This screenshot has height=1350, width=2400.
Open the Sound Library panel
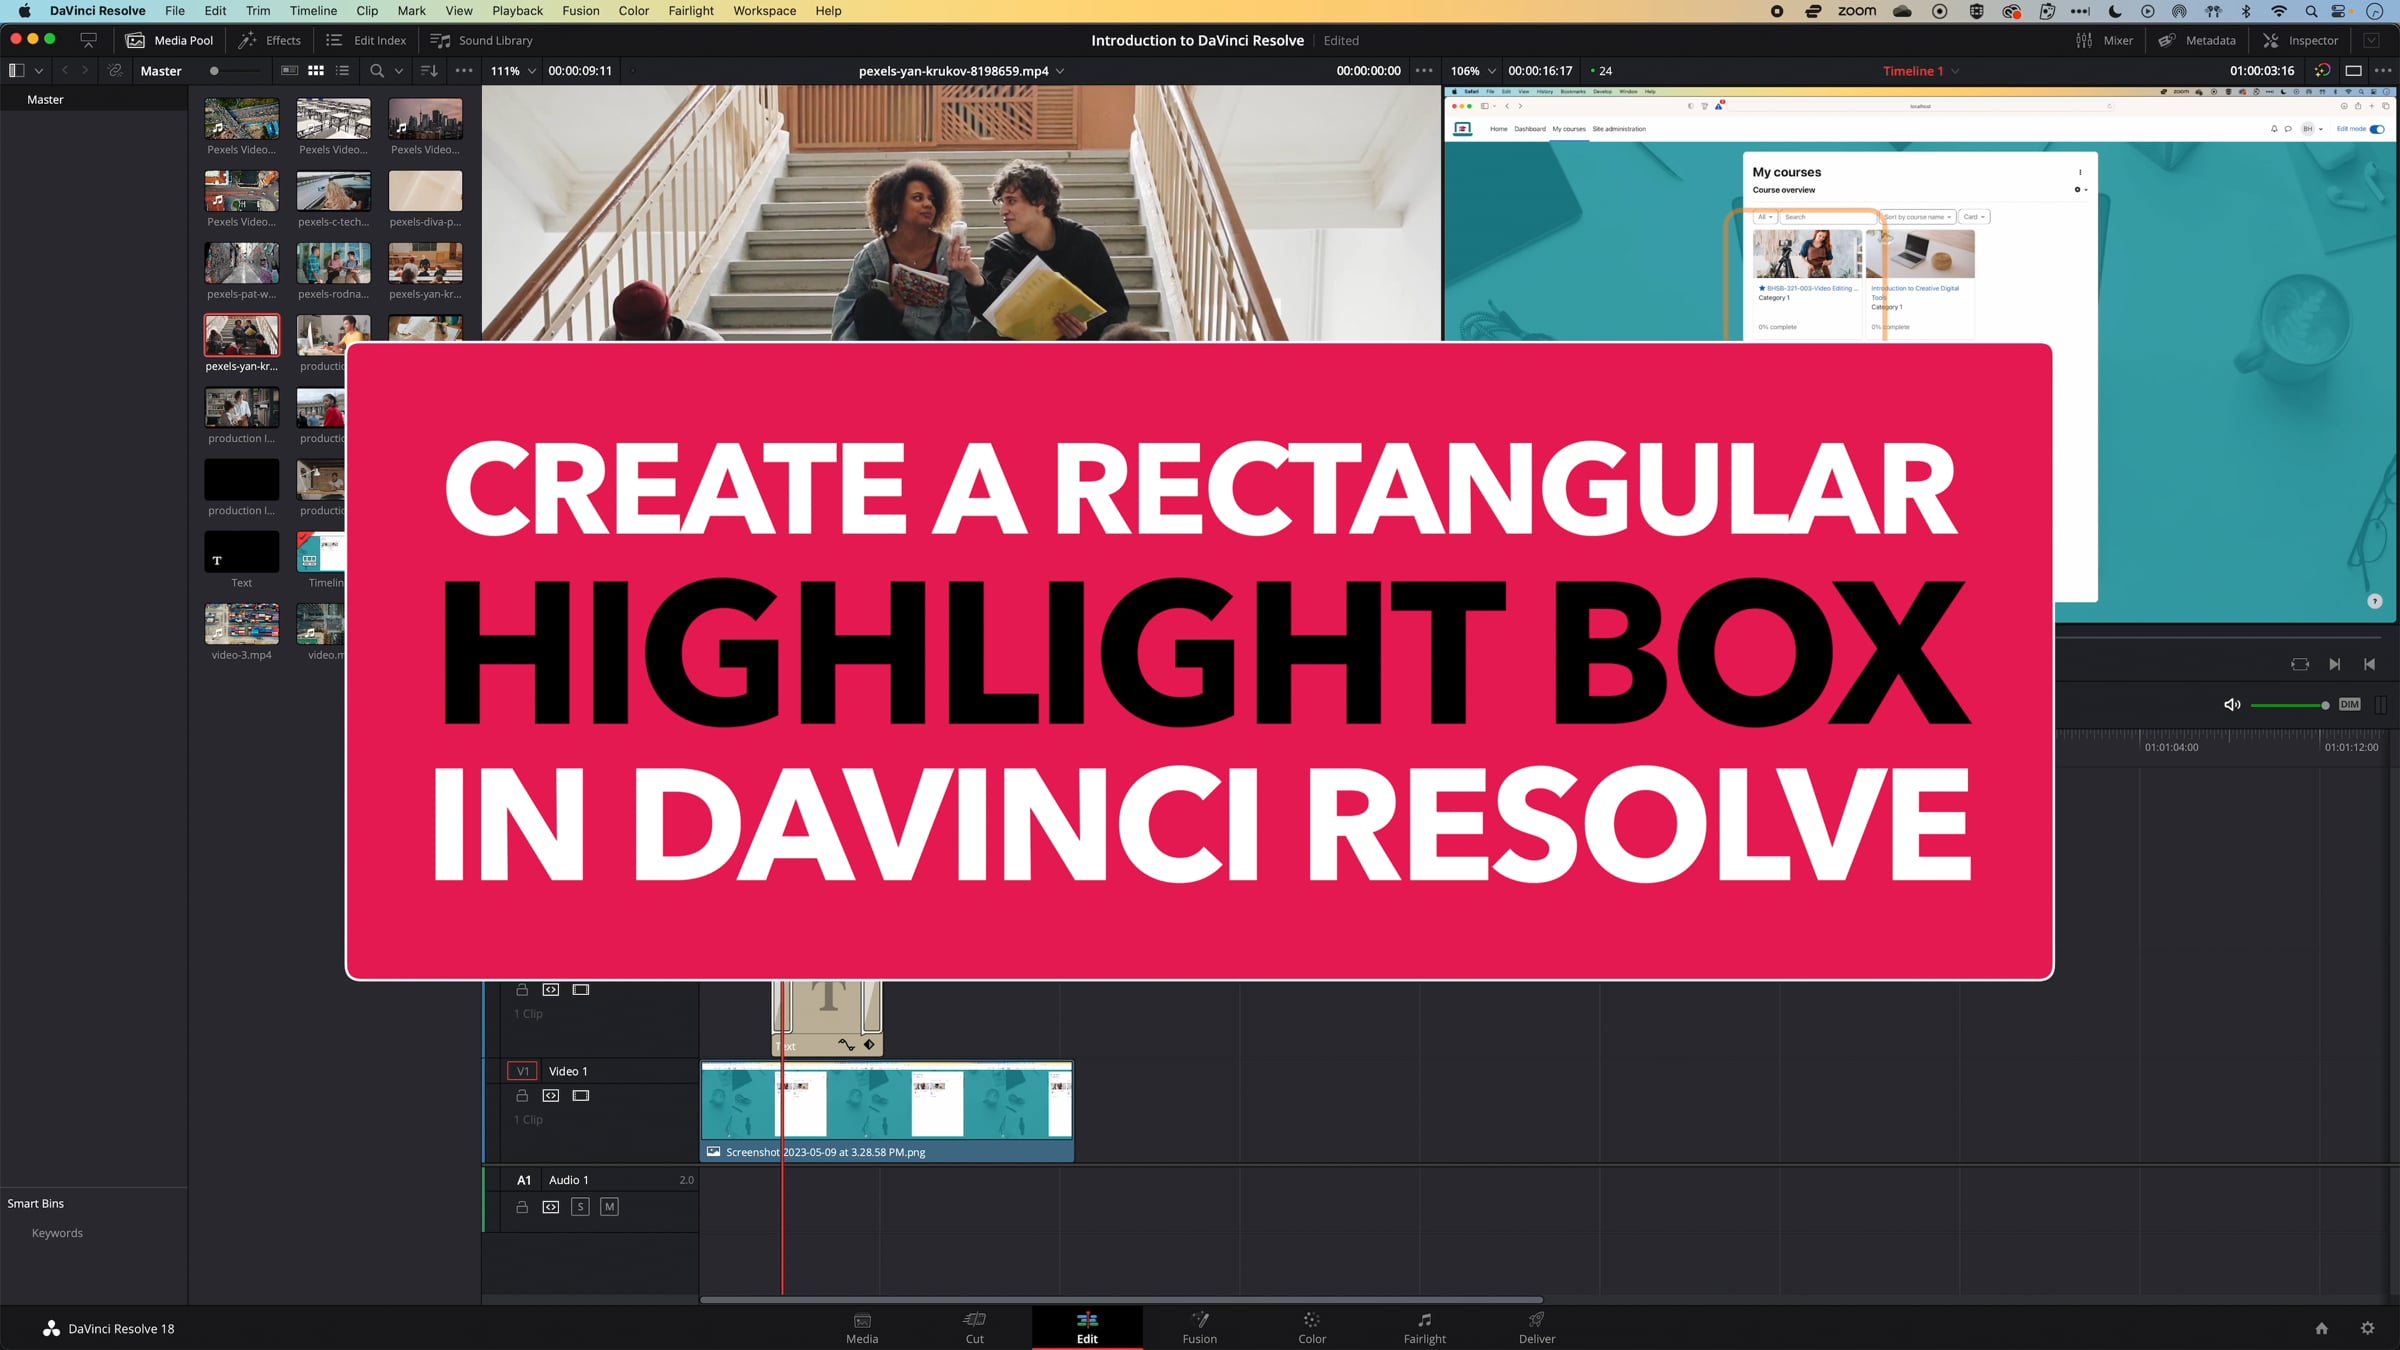[x=481, y=40]
